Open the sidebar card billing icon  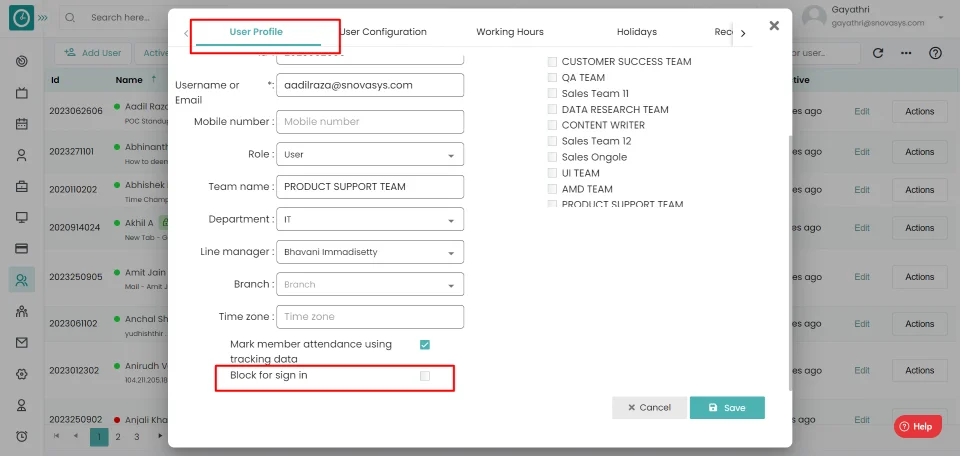pyautogui.click(x=22, y=249)
